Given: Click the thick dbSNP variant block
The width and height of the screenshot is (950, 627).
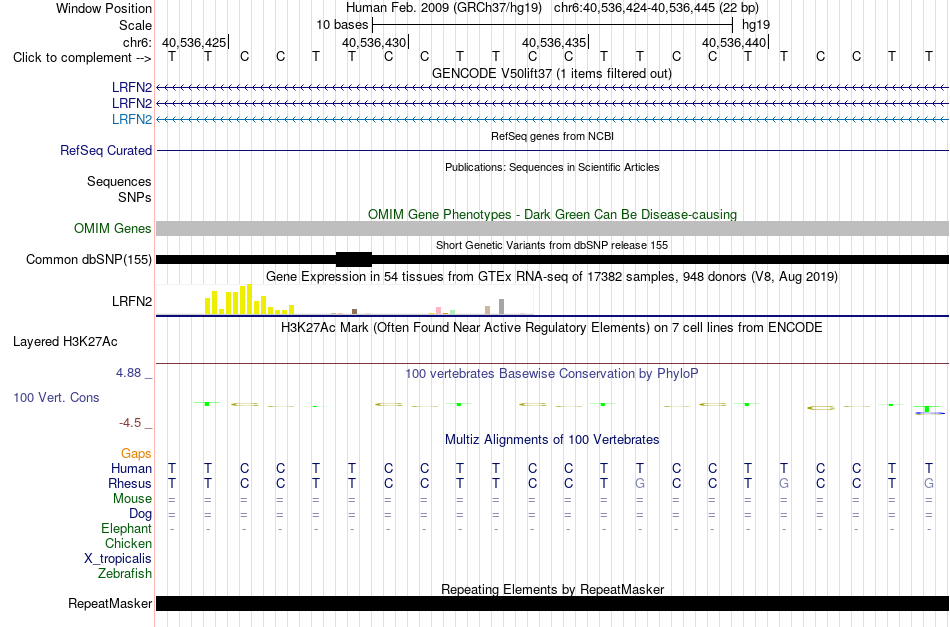Looking at the screenshot, I should click(354, 259).
